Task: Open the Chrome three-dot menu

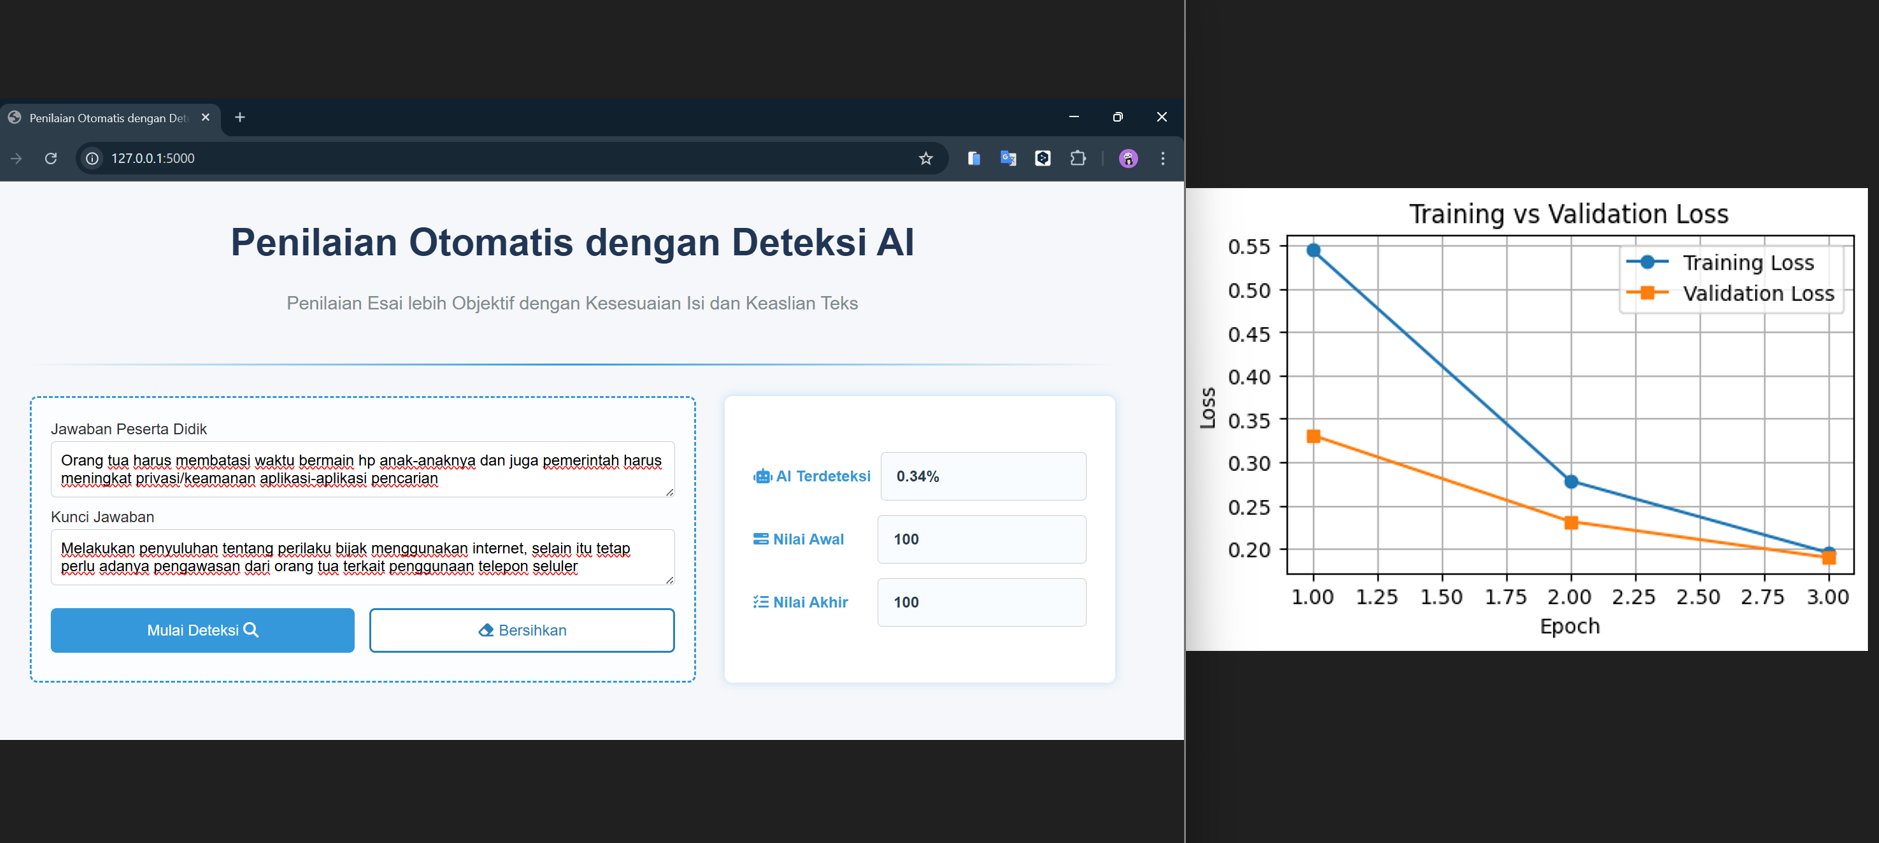Action: click(1163, 158)
